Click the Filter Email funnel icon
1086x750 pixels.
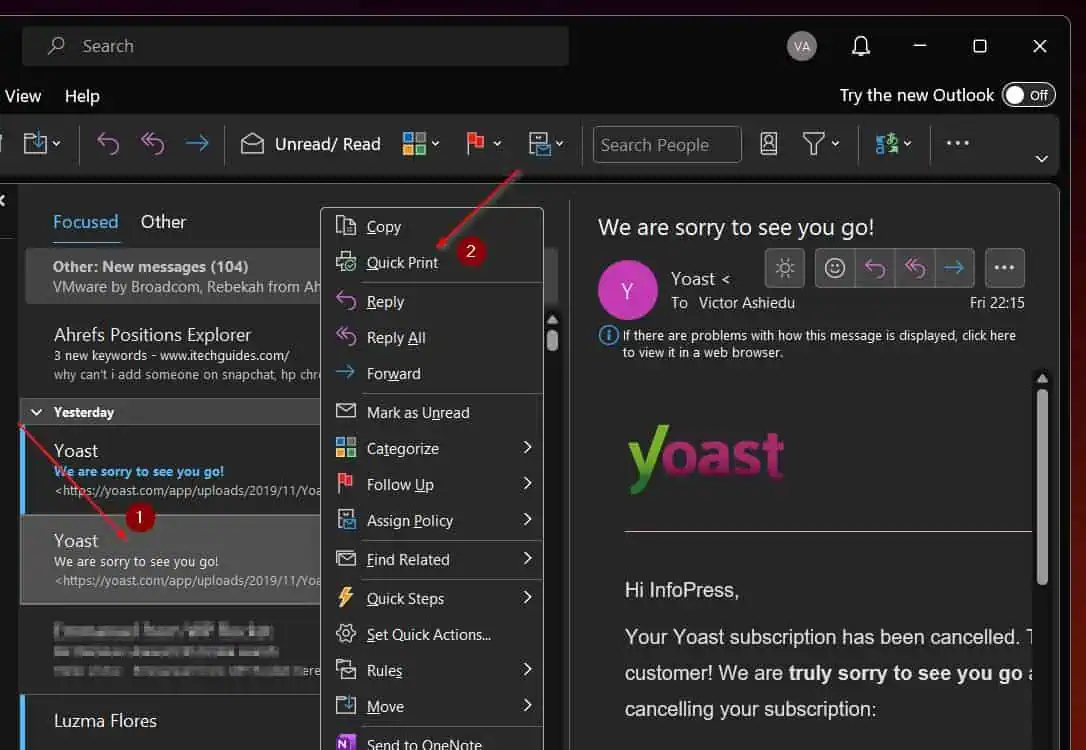coord(813,143)
